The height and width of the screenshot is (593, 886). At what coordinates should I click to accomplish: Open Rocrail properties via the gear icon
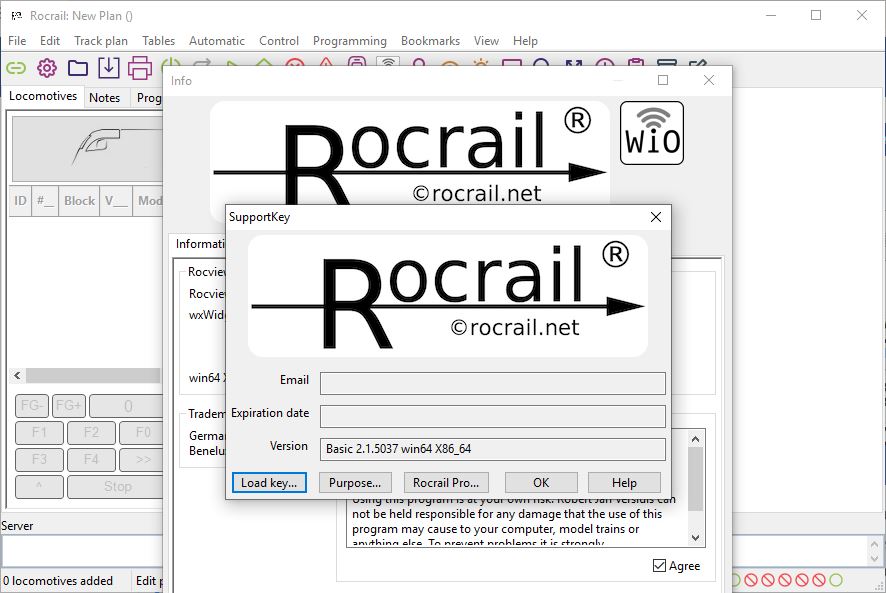point(47,68)
